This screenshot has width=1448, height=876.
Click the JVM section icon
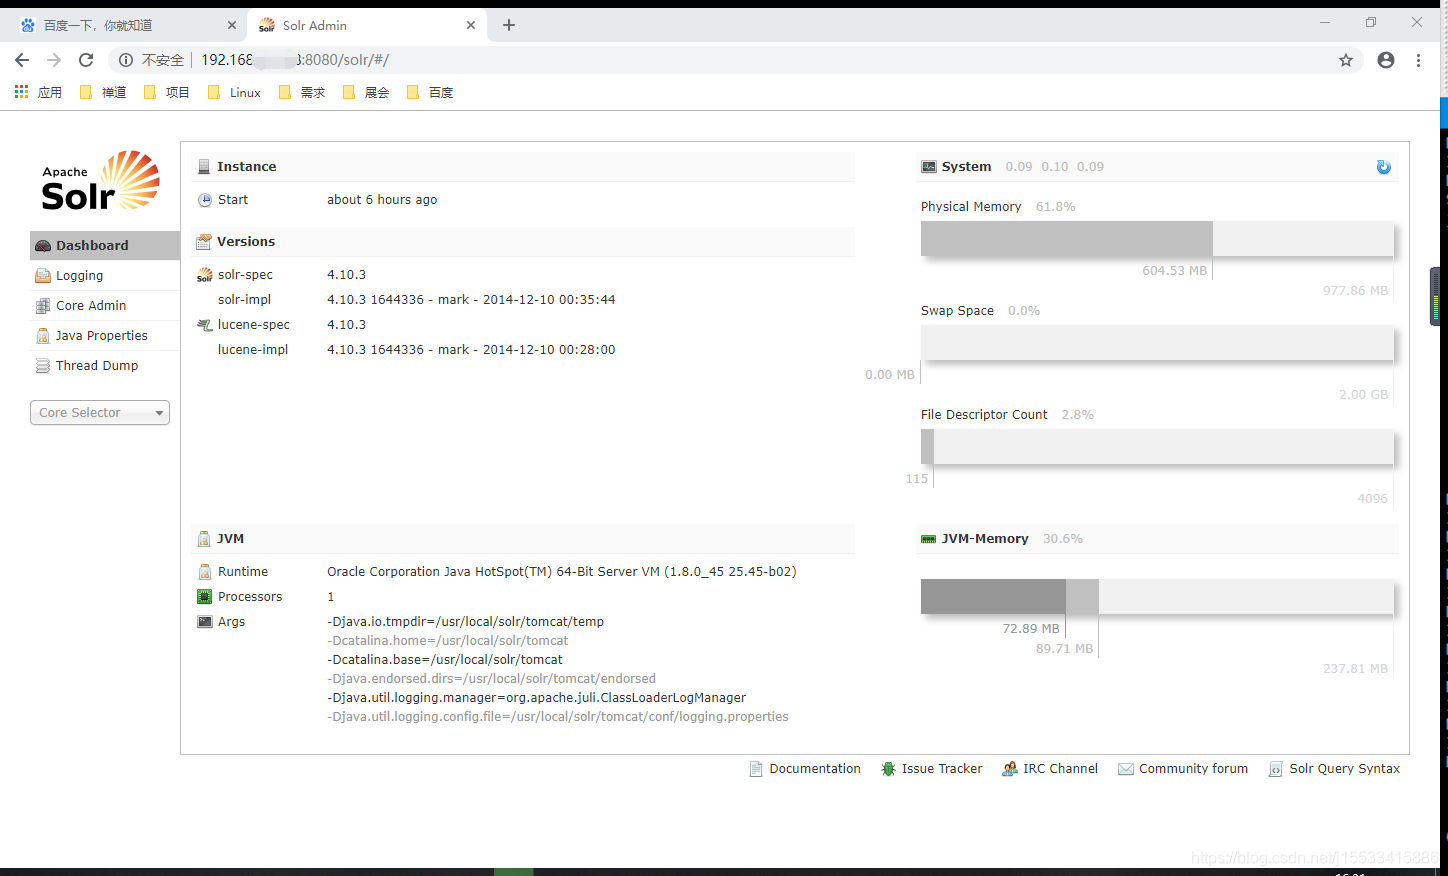[204, 539]
